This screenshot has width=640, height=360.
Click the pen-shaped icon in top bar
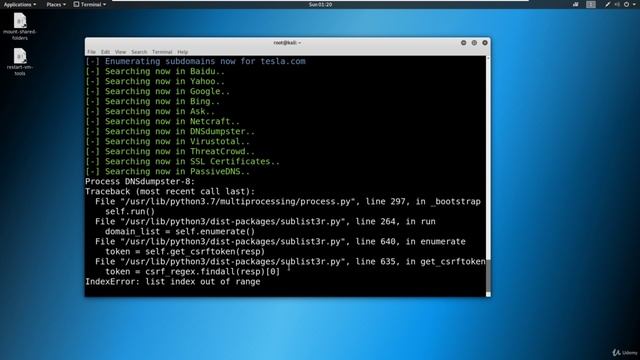[x=608, y=4]
